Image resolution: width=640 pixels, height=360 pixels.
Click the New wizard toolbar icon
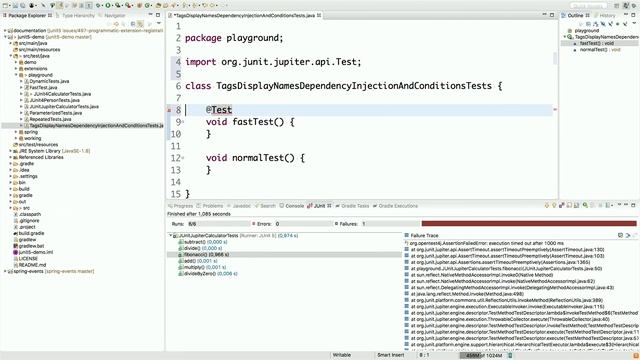[x=5, y=6]
